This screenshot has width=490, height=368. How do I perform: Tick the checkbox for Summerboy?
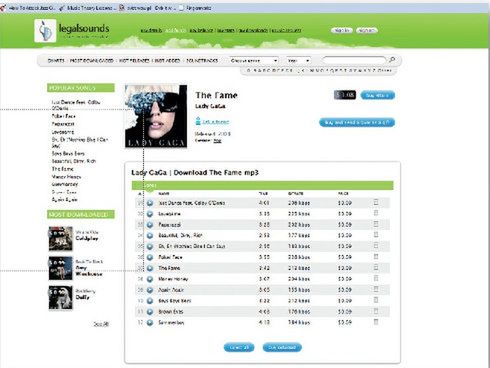coord(376,322)
